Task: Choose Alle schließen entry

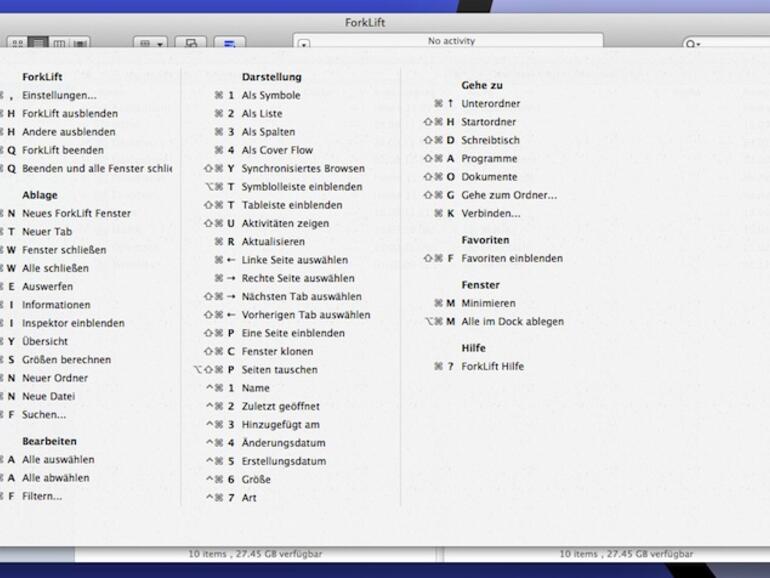Action: (55, 268)
